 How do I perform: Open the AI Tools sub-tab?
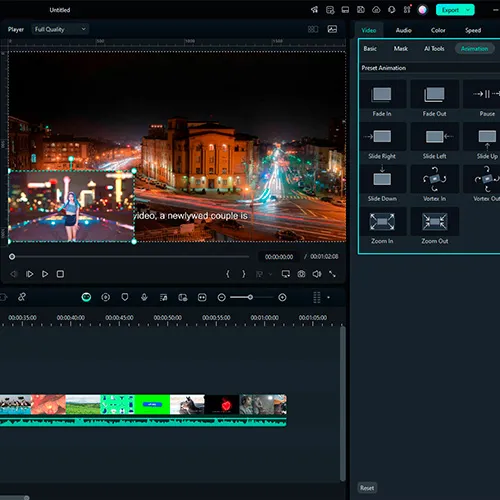(x=434, y=49)
